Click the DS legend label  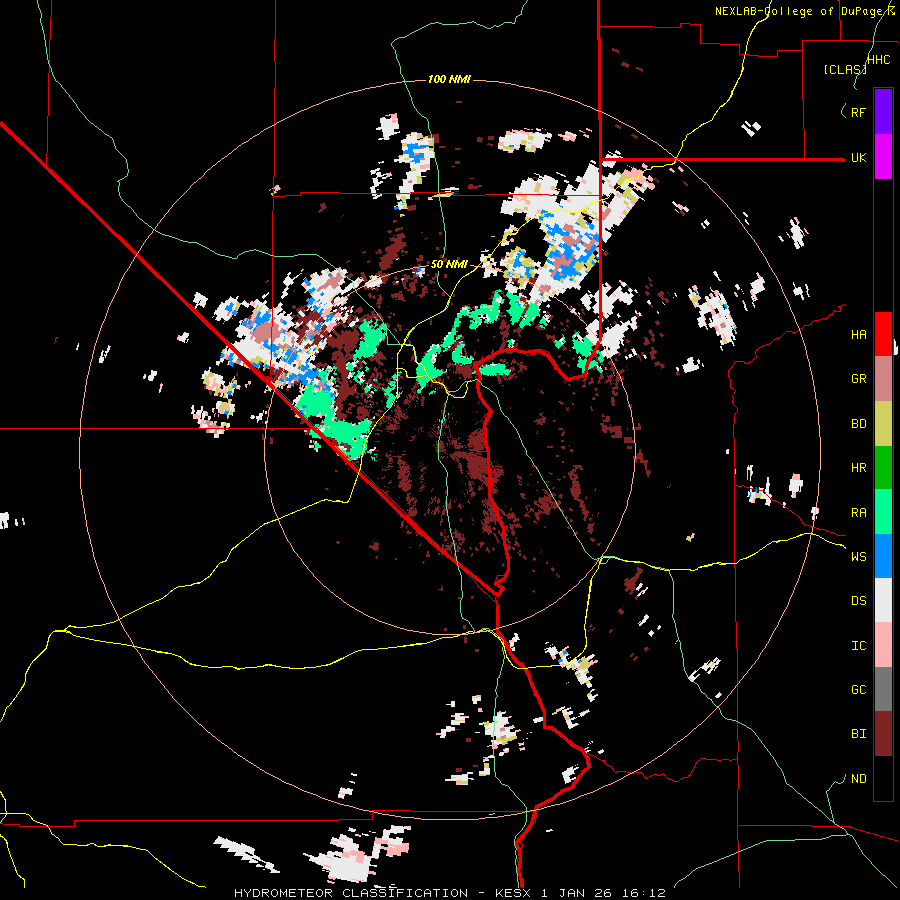[858, 601]
